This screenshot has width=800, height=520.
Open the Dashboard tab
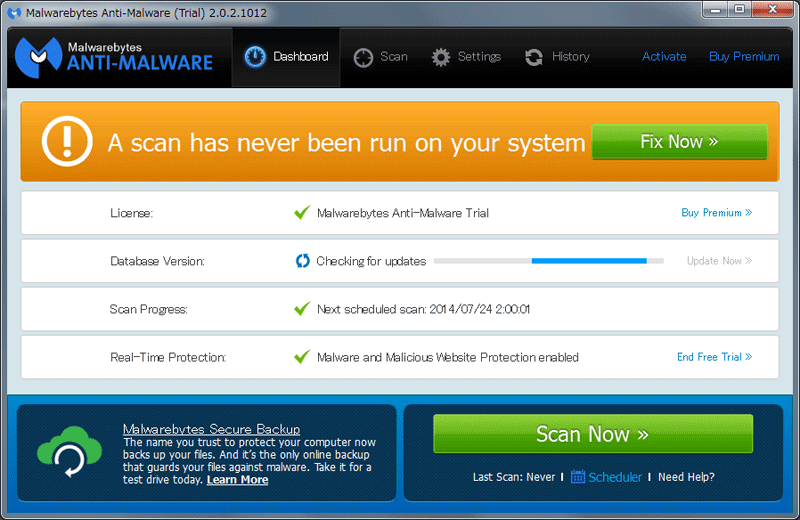[x=286, y=57]
